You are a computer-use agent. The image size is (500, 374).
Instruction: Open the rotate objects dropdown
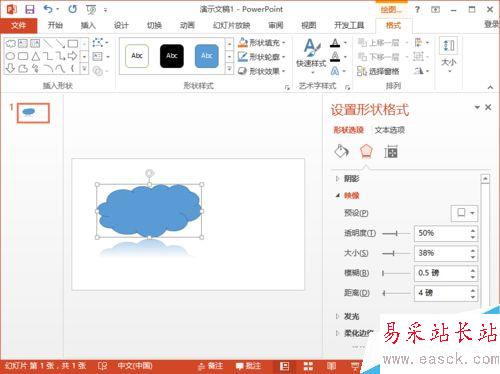tap(421, 71)
